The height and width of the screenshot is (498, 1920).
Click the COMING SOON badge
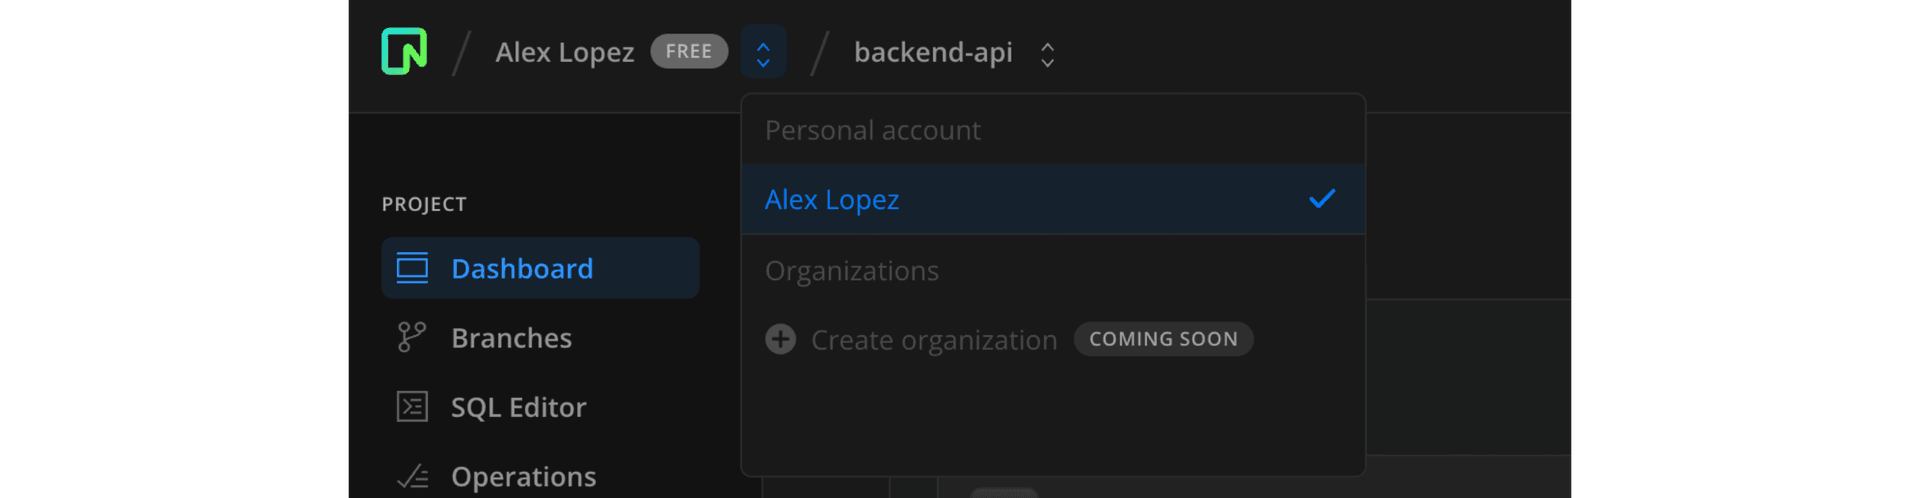tap(1163, 339)
